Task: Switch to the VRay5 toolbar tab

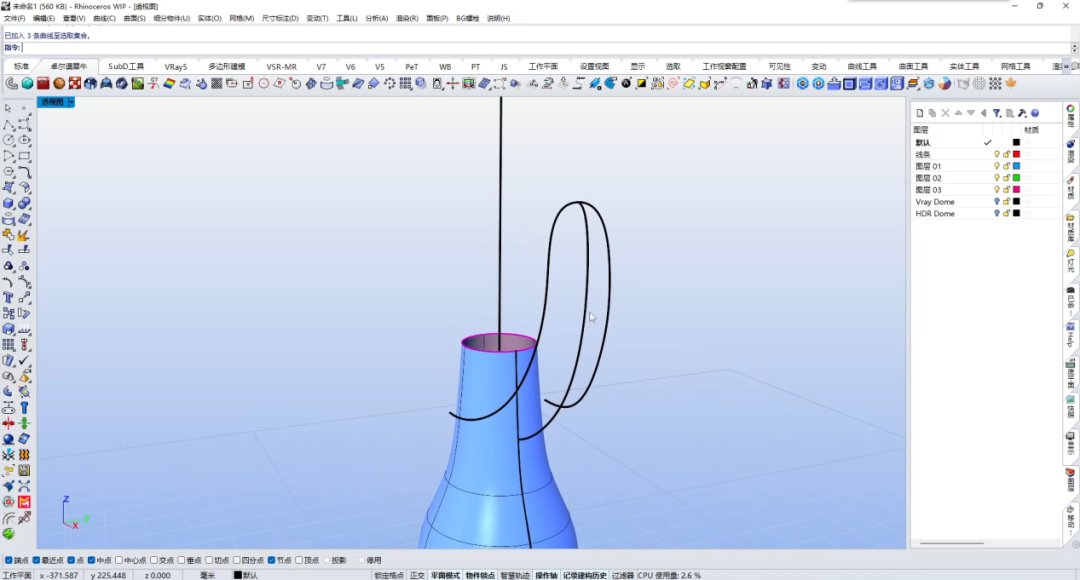Action: pyautogui.click(x=176, y=67)
